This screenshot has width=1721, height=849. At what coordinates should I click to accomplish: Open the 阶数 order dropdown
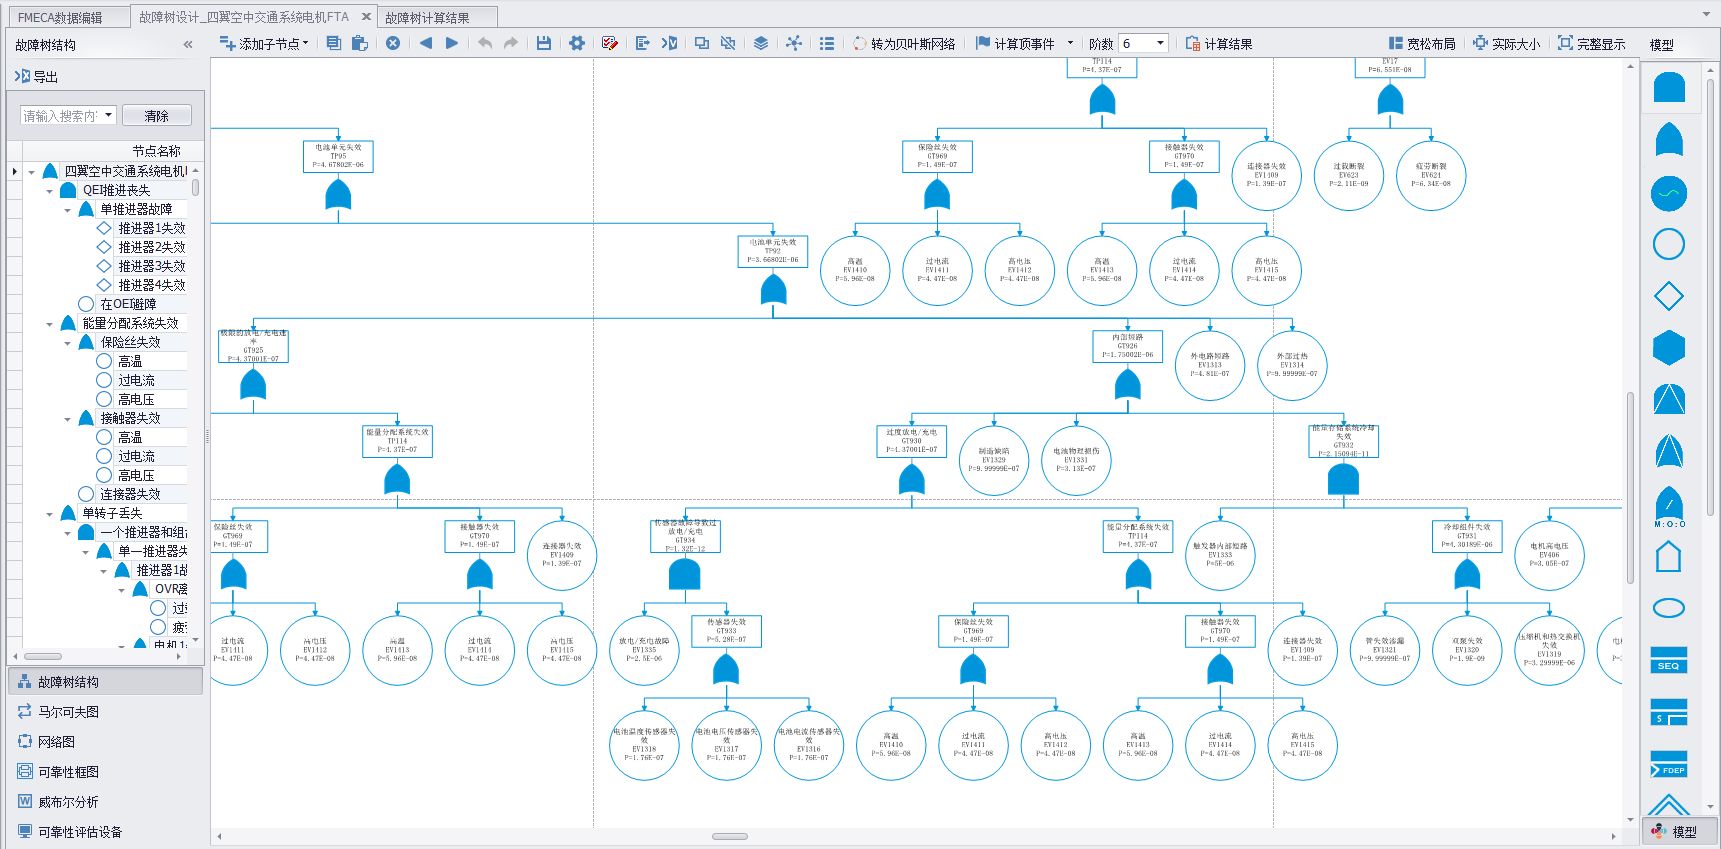click(x=1160, y=43)
